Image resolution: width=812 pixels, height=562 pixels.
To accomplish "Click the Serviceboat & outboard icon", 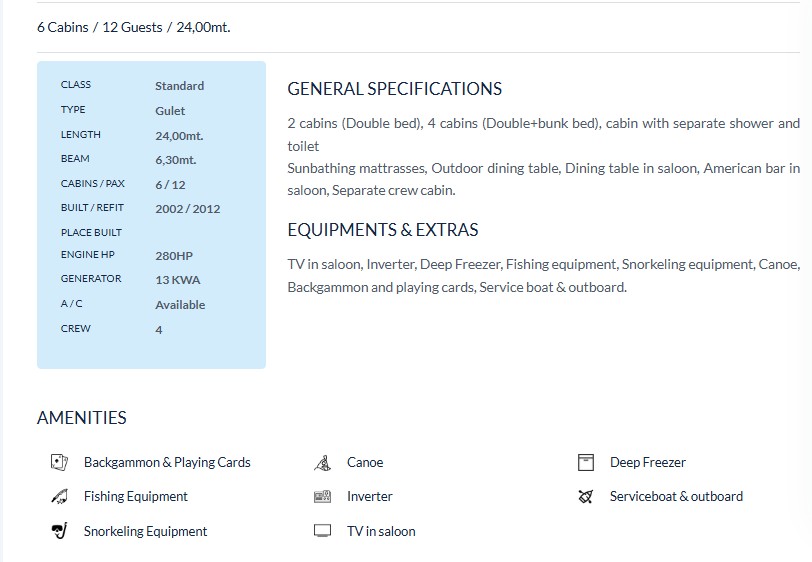I will point(586,496).
